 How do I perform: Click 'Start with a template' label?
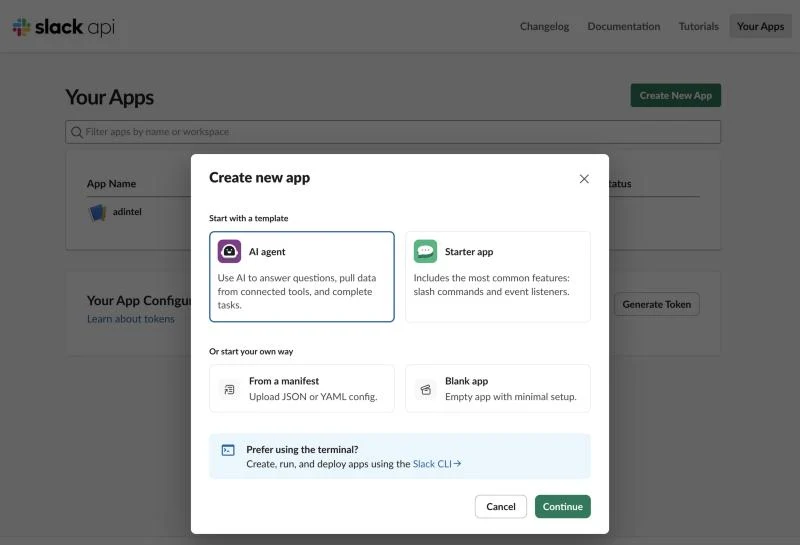click(x=248, y=218)
